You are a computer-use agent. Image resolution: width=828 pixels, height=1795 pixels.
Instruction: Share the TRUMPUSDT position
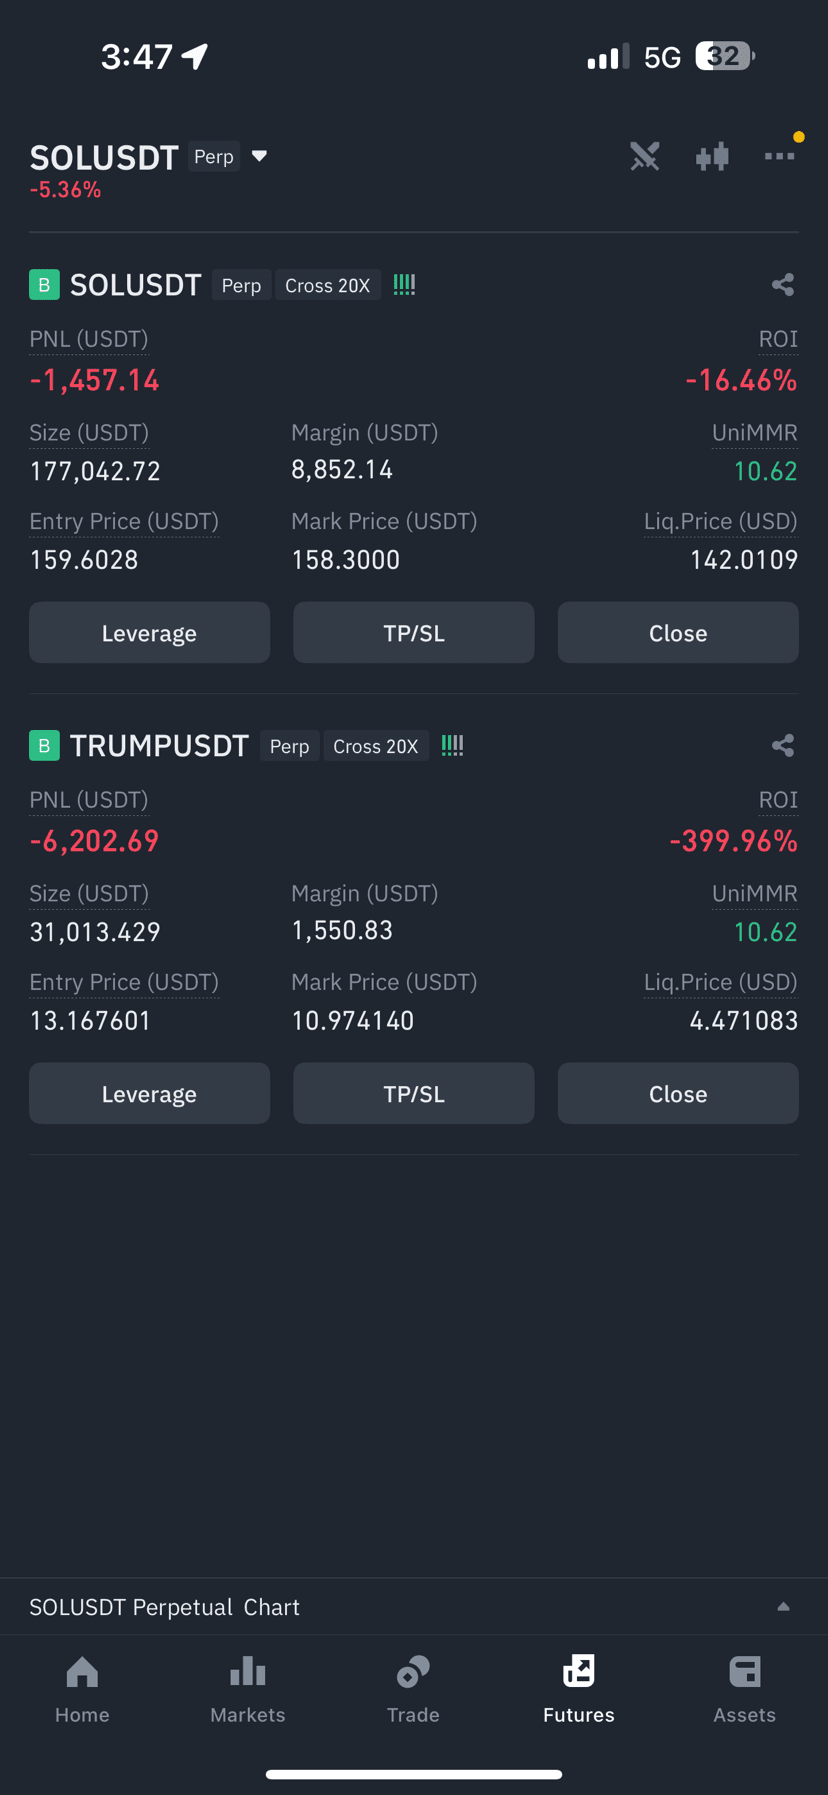click(783, 746)
